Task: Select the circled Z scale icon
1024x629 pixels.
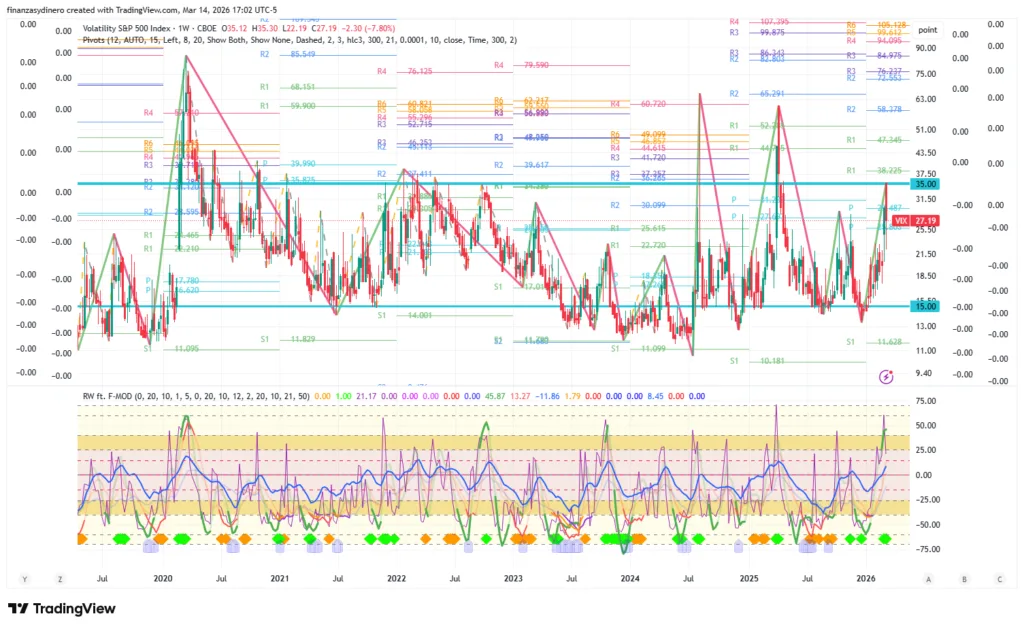Action: (x=60, y=579)
